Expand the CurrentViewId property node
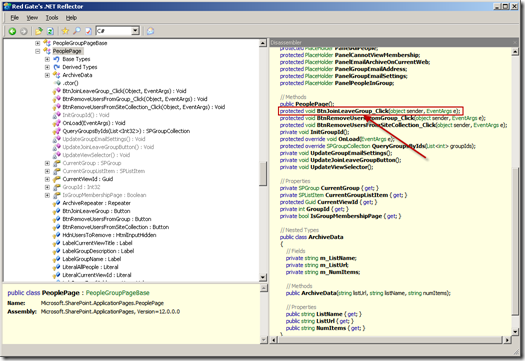The image size is (525, 361). [47, 179]
